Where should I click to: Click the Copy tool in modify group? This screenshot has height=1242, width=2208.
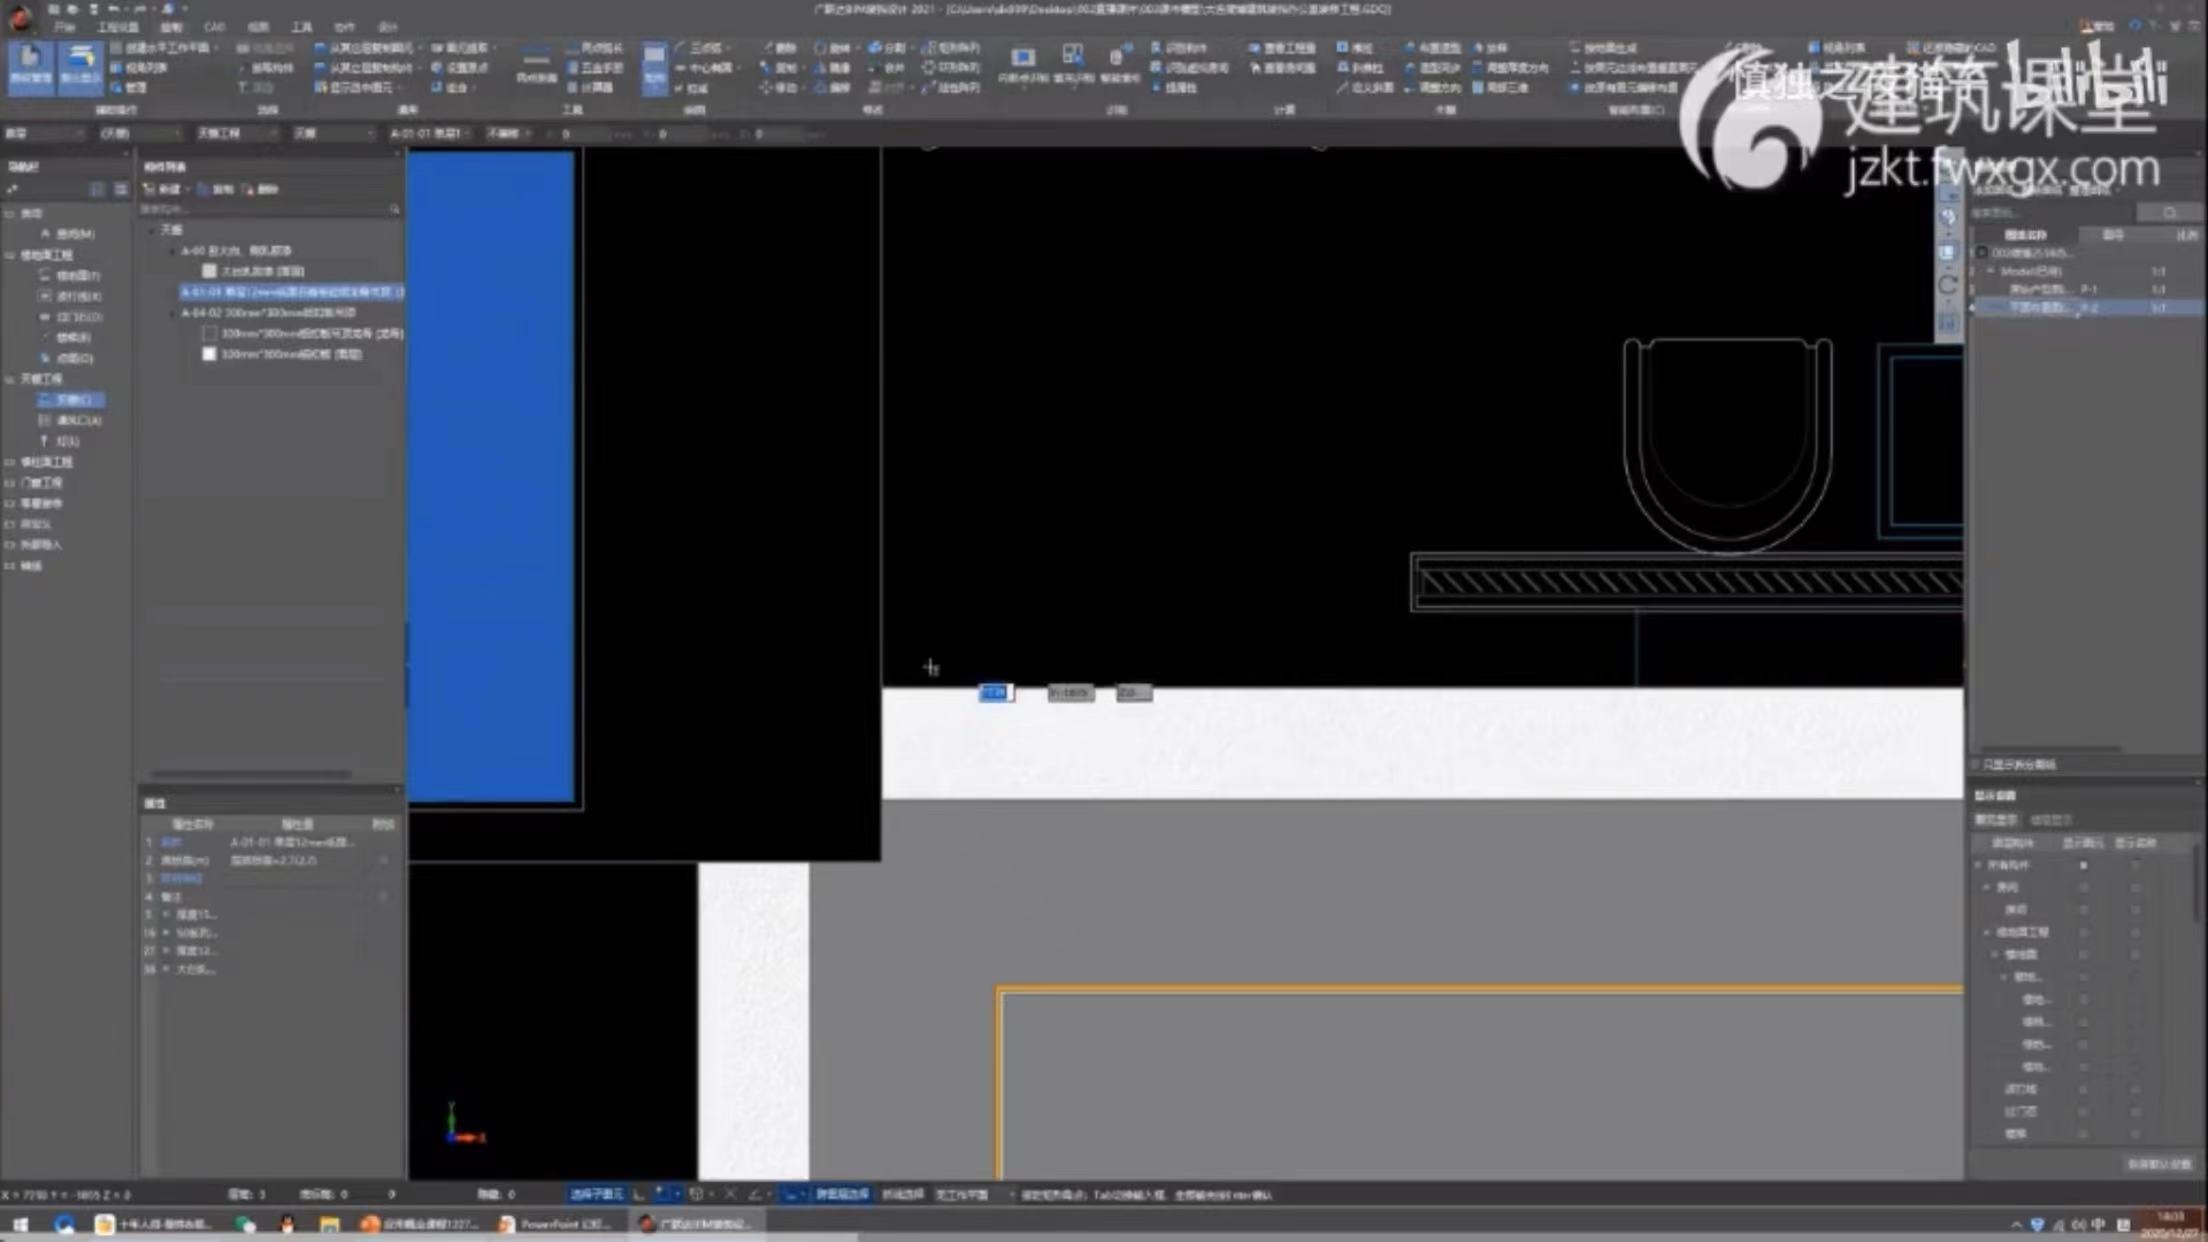click(x=779, y=68)
